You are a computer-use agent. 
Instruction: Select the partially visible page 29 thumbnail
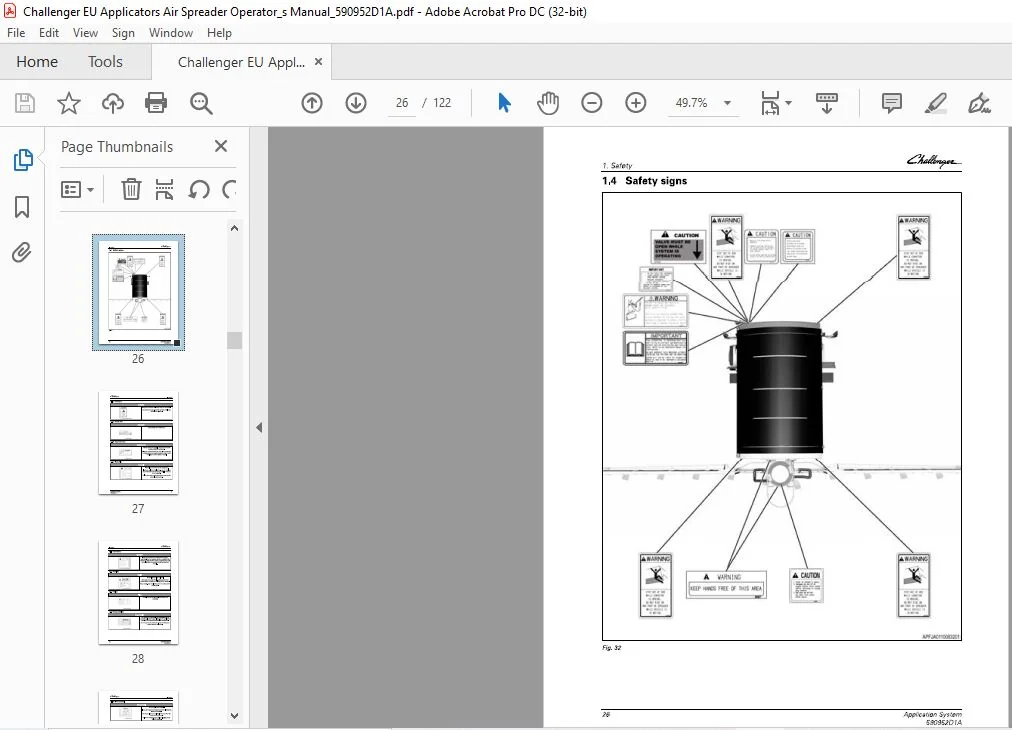(x=138, y=707)
